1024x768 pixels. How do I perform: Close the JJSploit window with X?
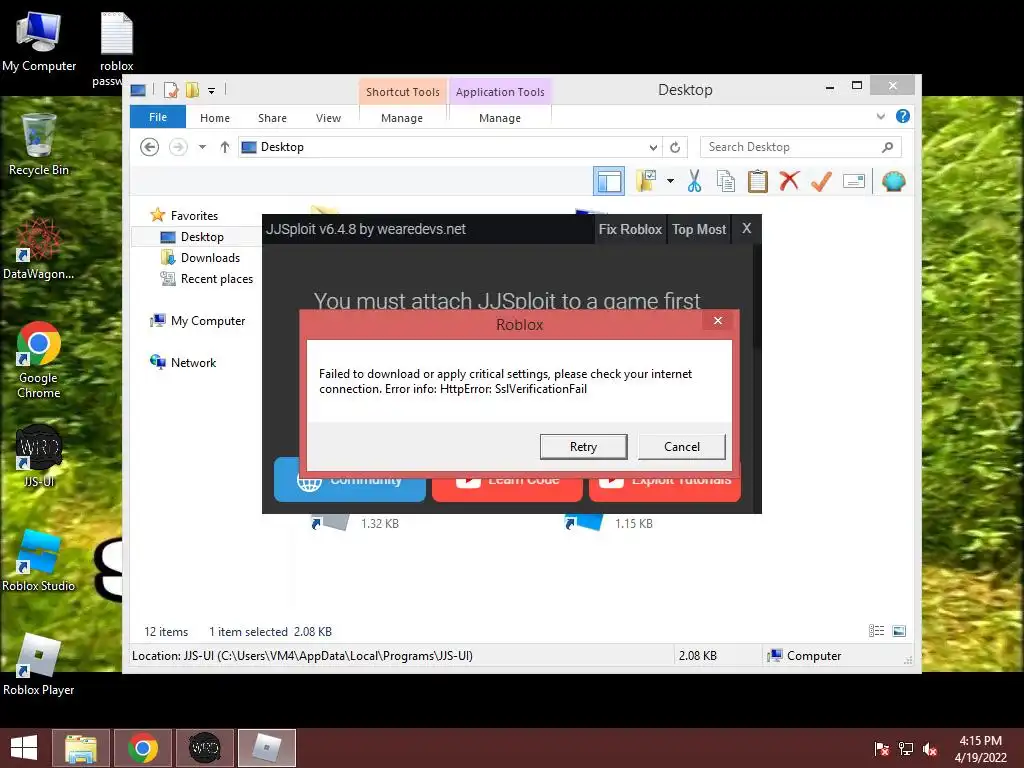746,229
